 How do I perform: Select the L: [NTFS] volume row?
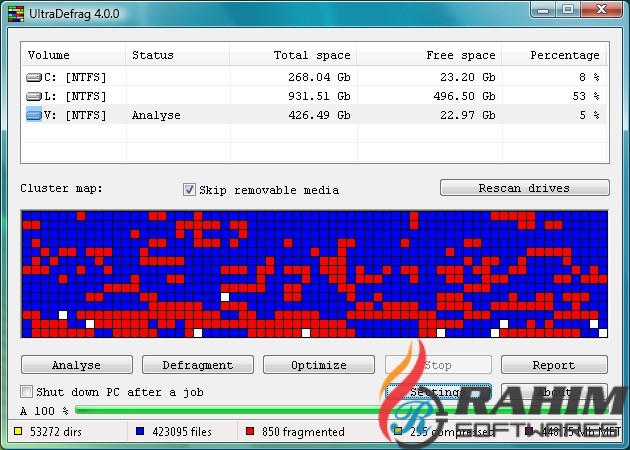point(315,96)
